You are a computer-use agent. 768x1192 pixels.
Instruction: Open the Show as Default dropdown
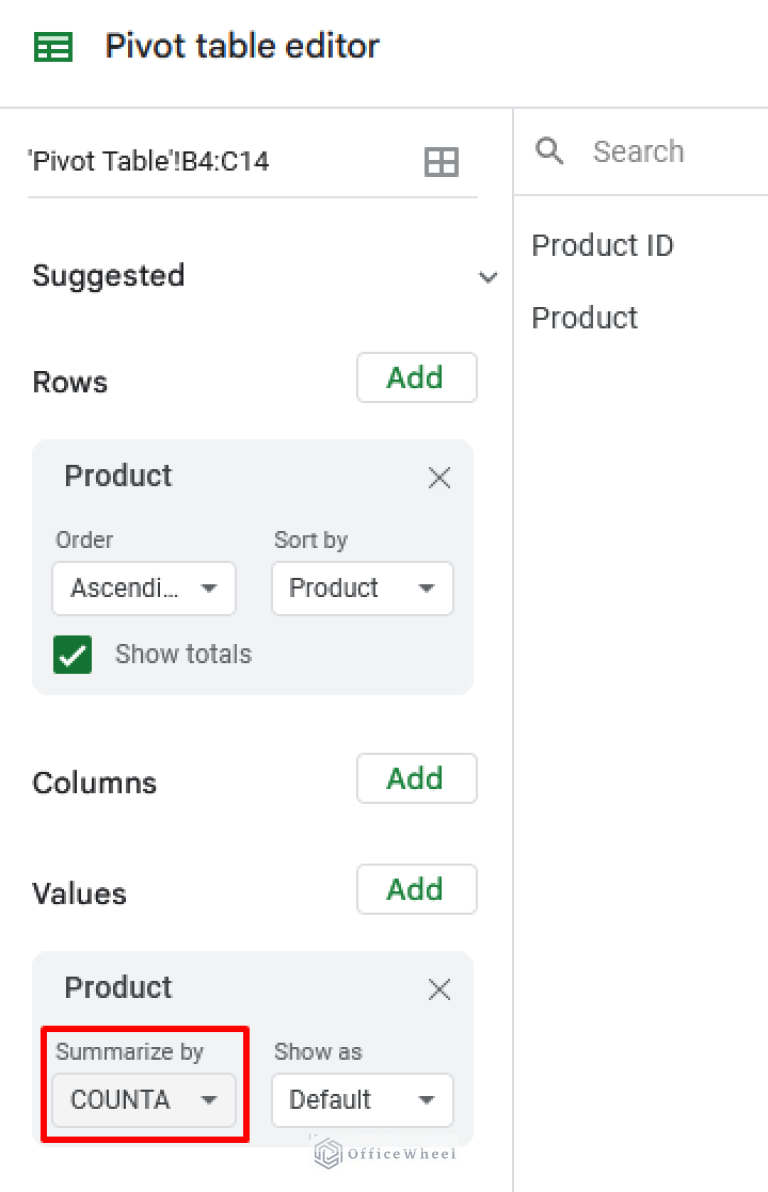point(362,1100)
